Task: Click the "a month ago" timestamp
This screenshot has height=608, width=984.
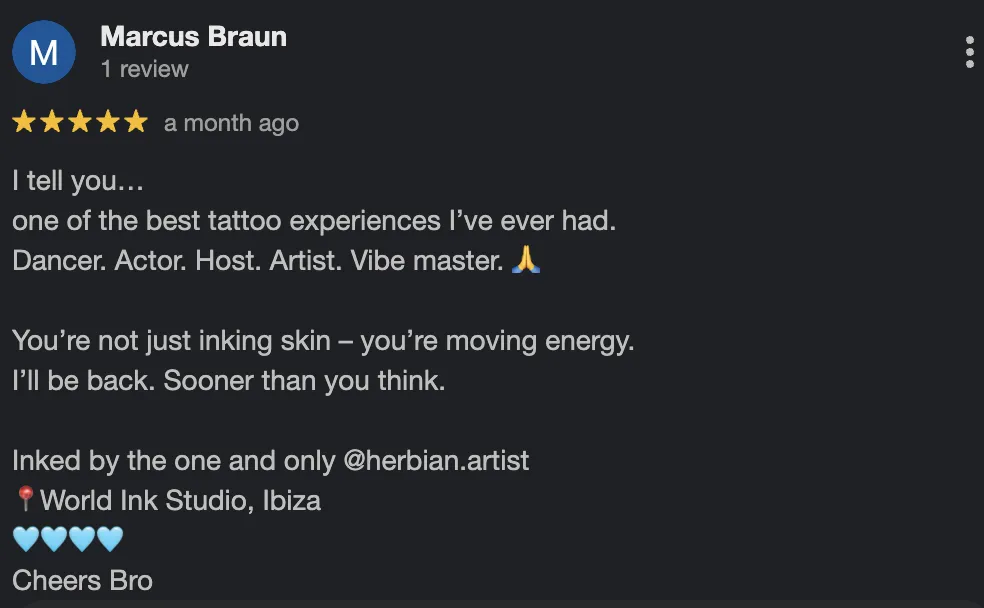Action: [x=231, y=123]
